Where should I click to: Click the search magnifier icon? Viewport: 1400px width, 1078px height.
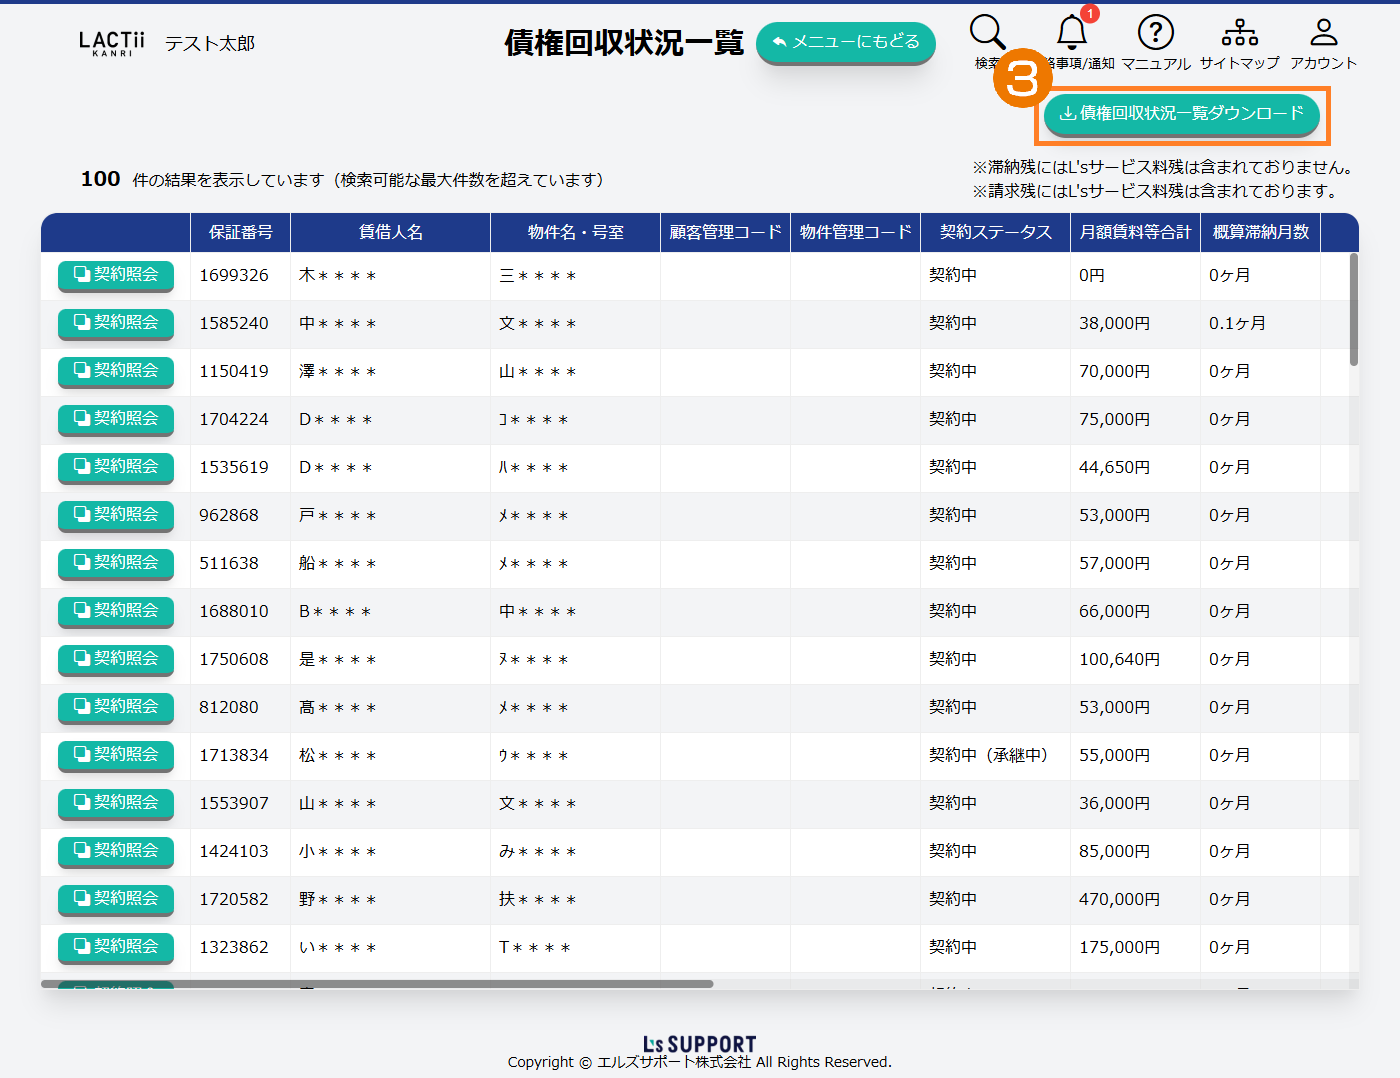pyautogui.click(x=987, y=33)
